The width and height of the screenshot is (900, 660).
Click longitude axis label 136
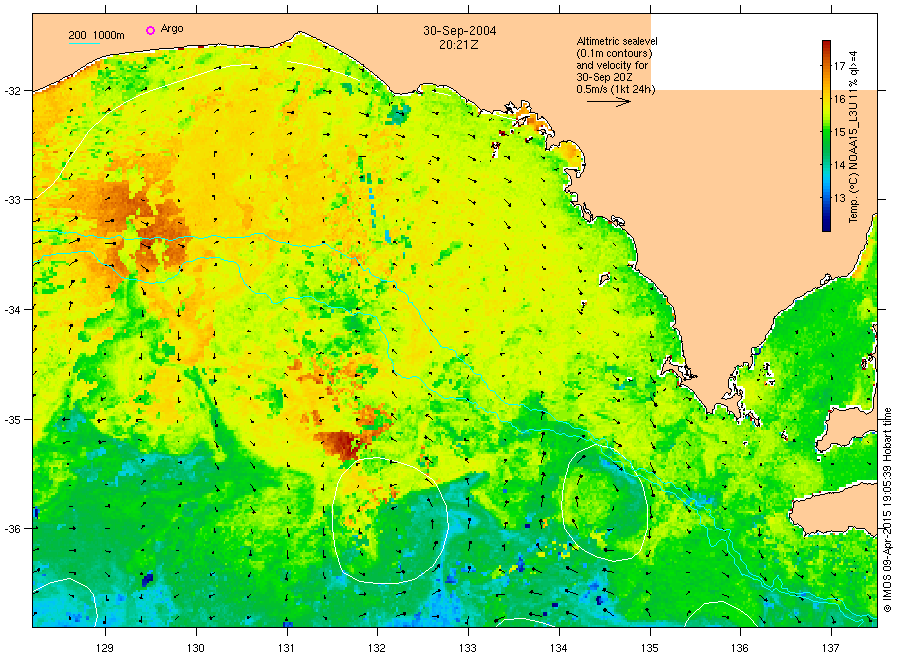740,648
